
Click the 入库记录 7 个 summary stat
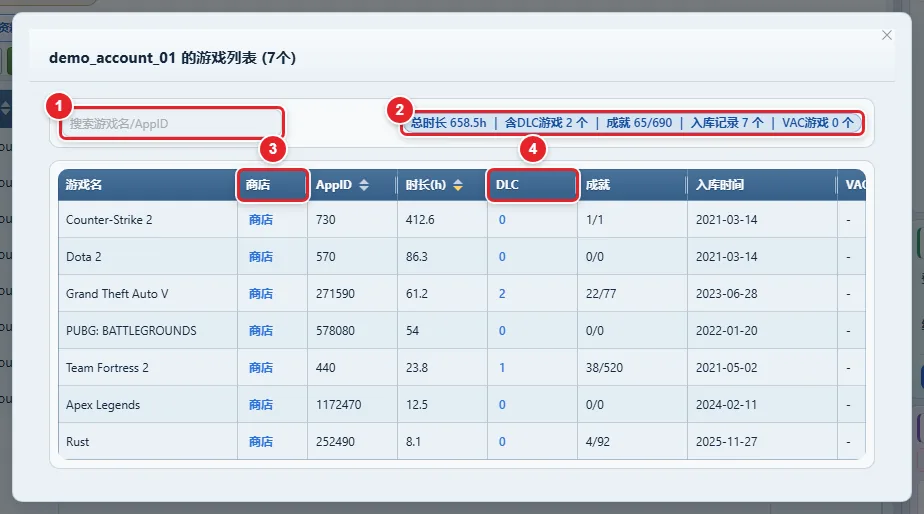pyautogui.click(x=727, y=123)
